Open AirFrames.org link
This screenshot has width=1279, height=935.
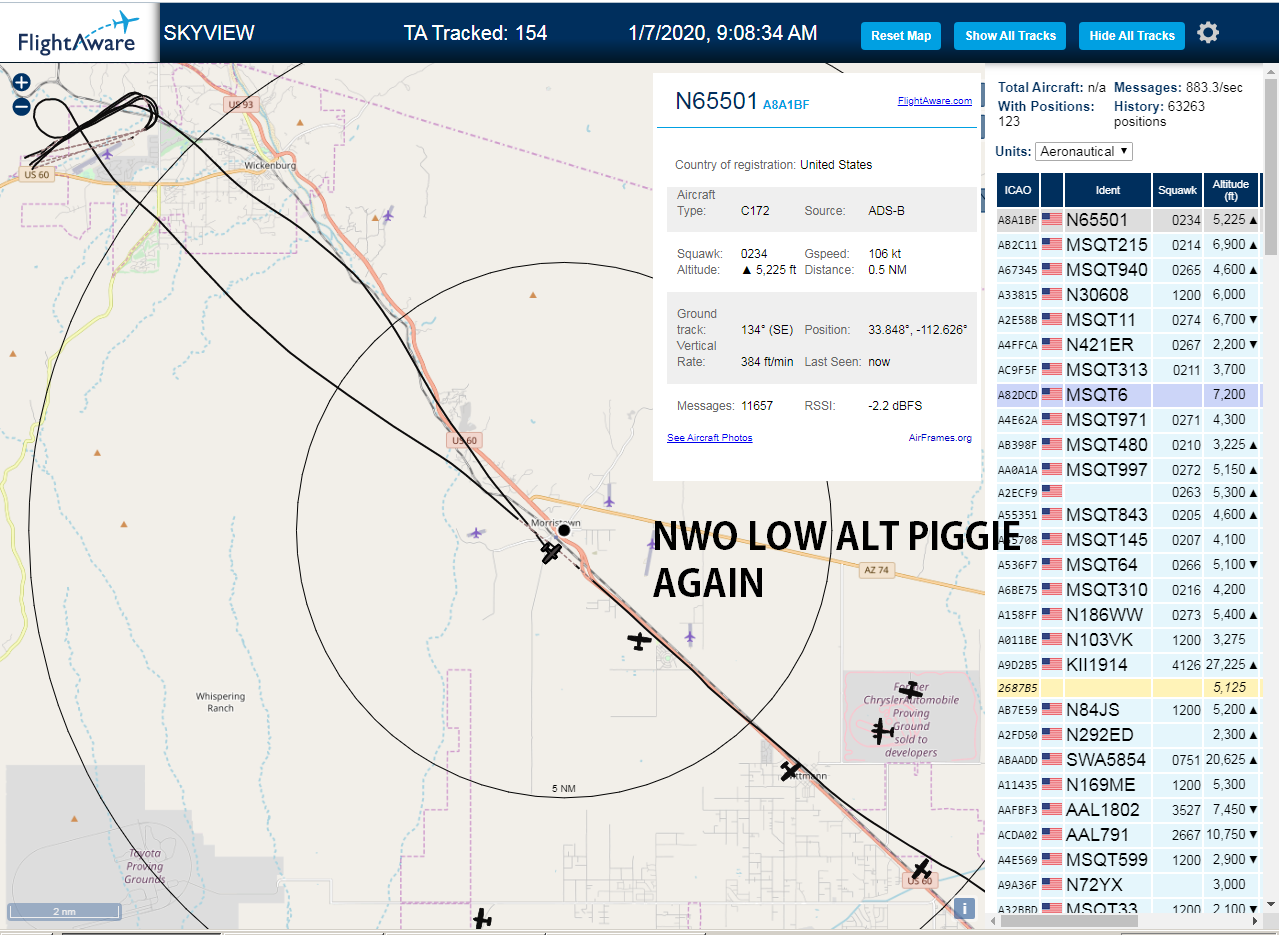pos(940,438)
